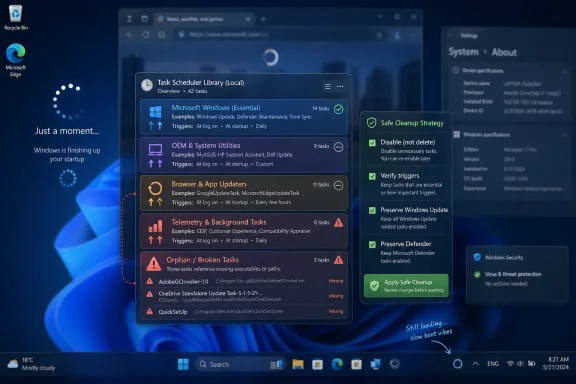Toggle the Disable (not delete) checkbox
576x384 pixels.
[372, 143]
